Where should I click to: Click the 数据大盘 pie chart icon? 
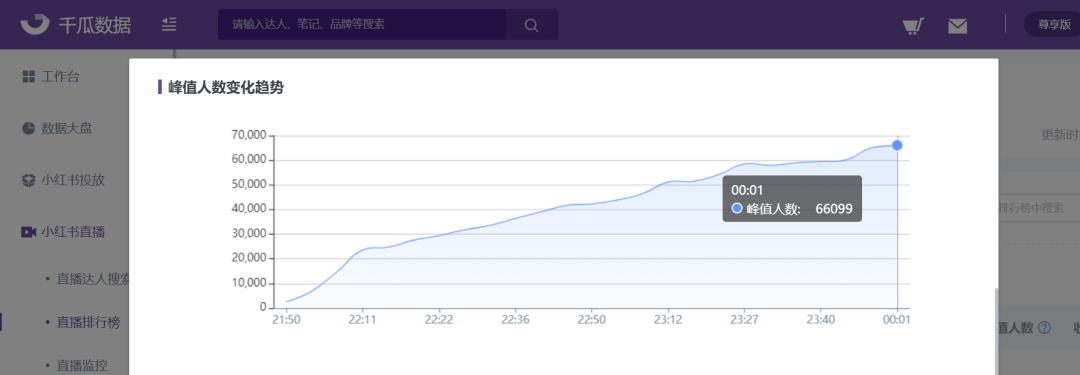click(28, 128)
